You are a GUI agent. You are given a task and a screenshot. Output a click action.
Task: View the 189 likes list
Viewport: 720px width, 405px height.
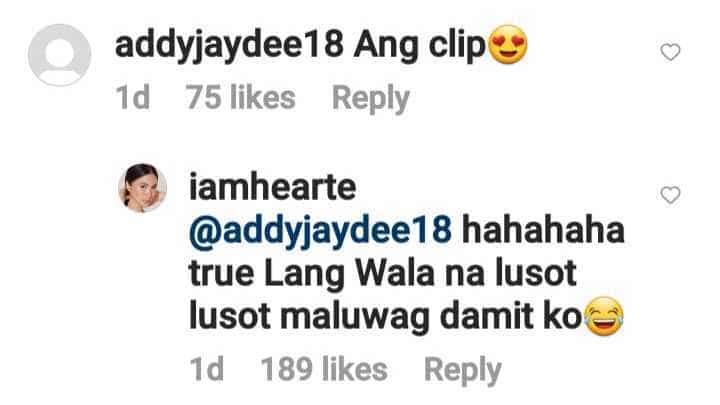pyautogui.click(x=324, y=369)
